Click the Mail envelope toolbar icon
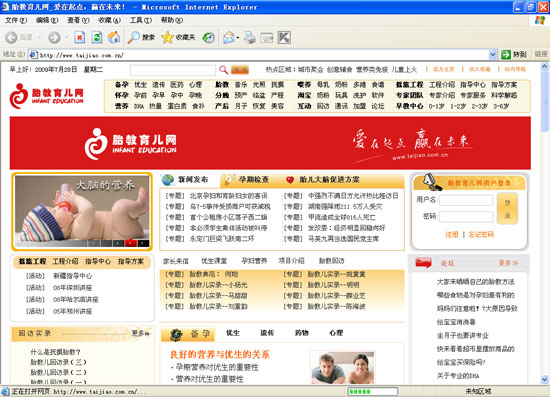550x397 pixels. [x=229, y=37]
